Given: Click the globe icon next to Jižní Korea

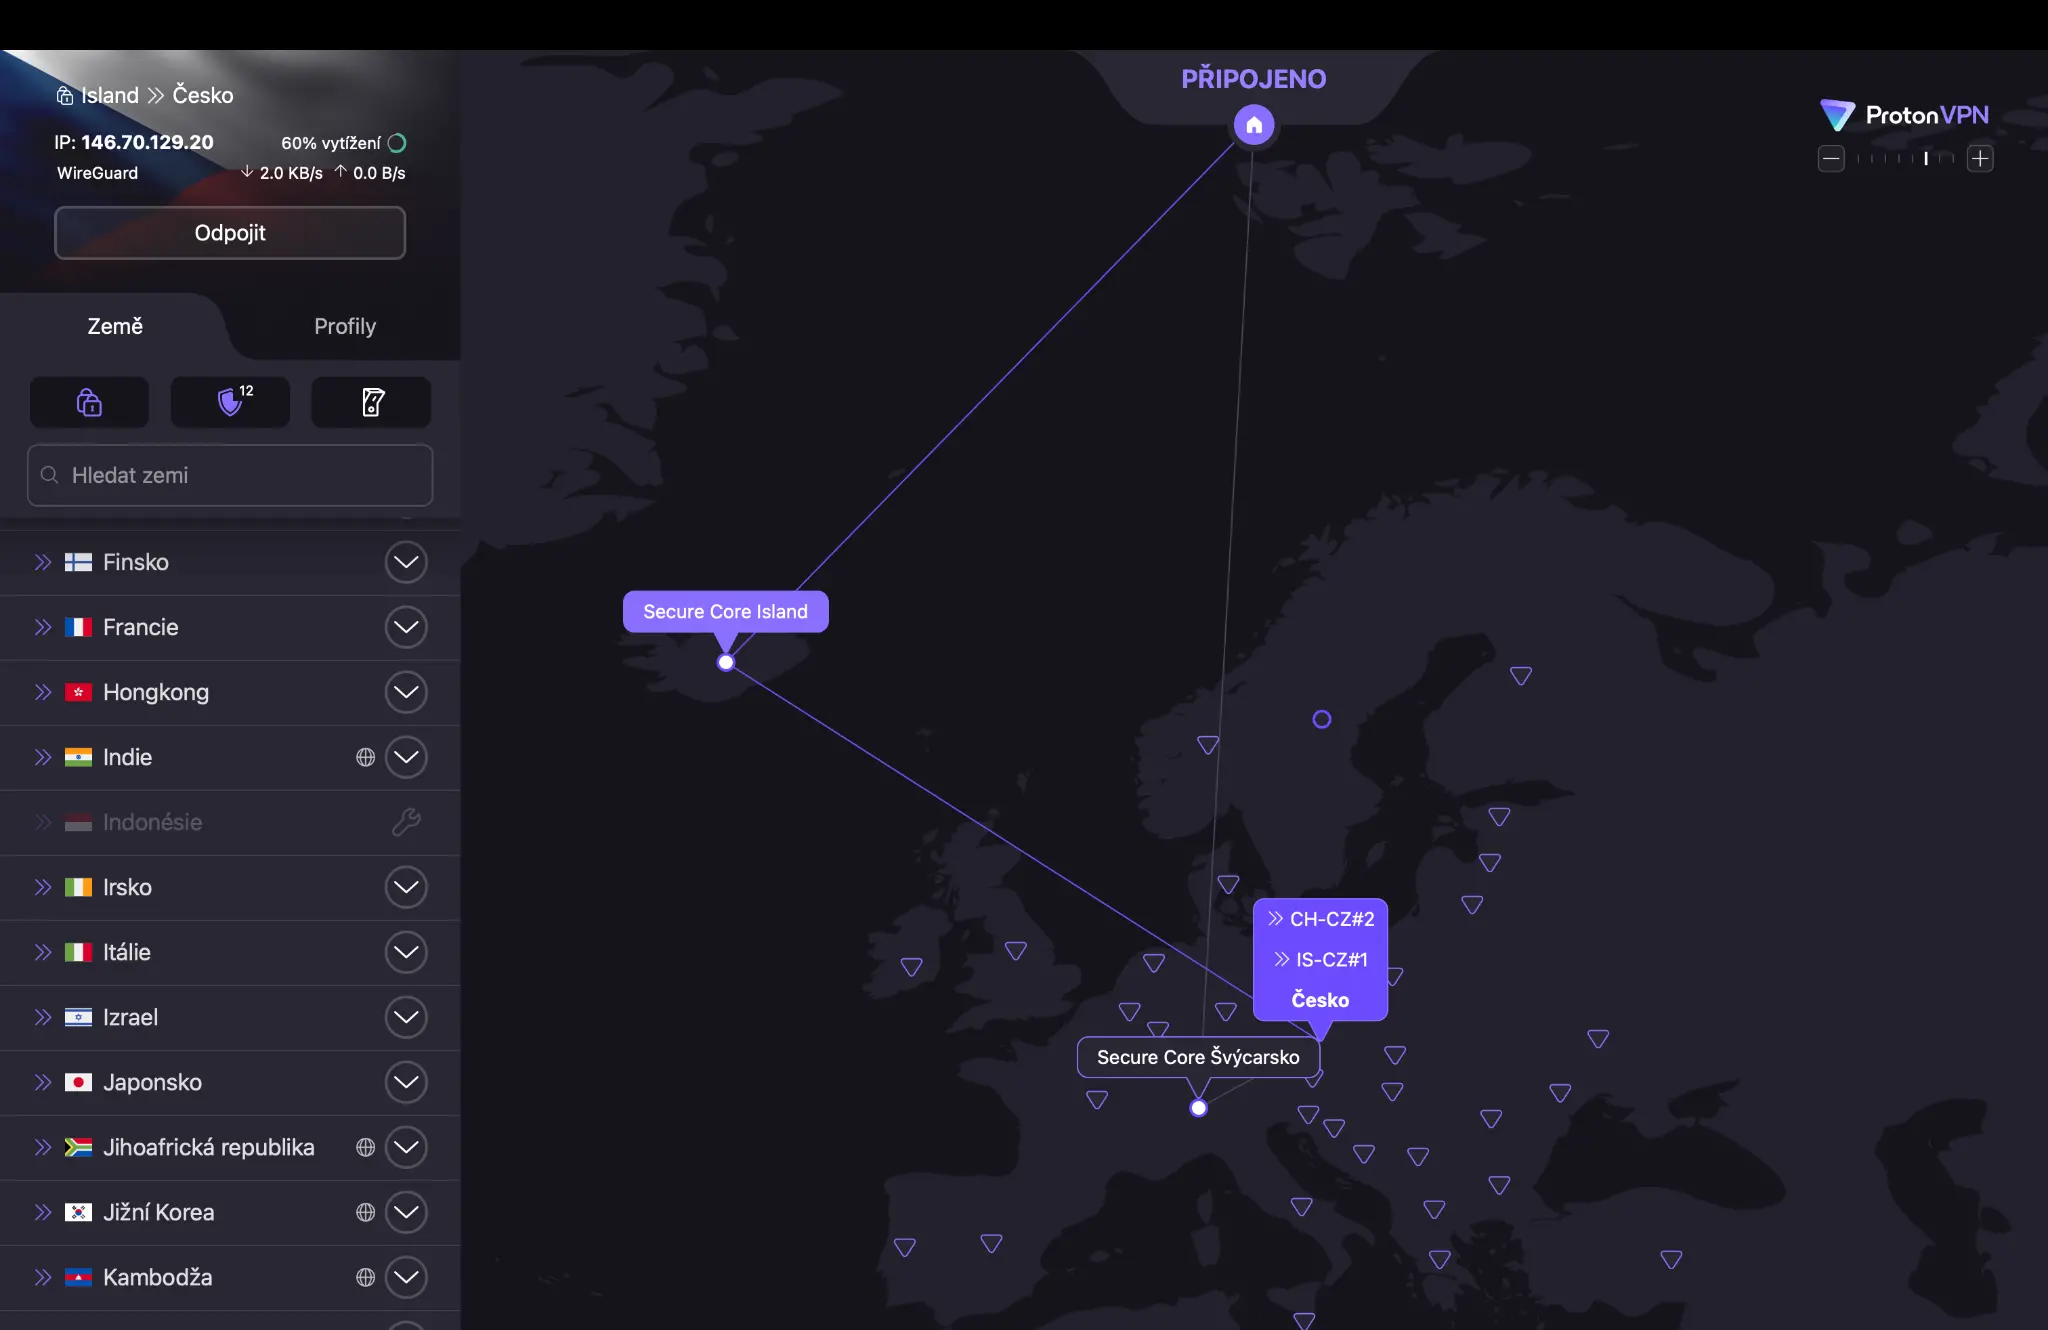Looking at the screenshot, I should click(x=365, y=1212).
